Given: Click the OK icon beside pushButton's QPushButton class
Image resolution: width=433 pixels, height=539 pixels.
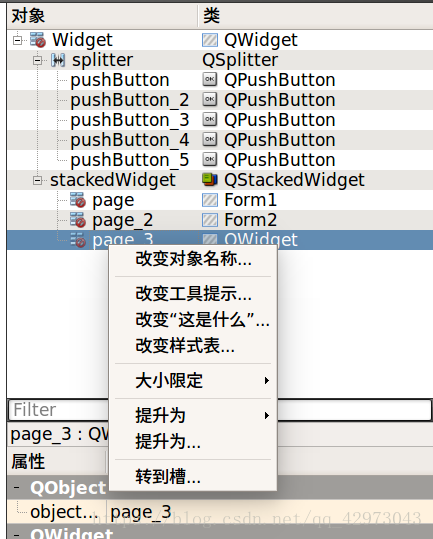Looking at the screenshot, I should (x=210, y=80).
